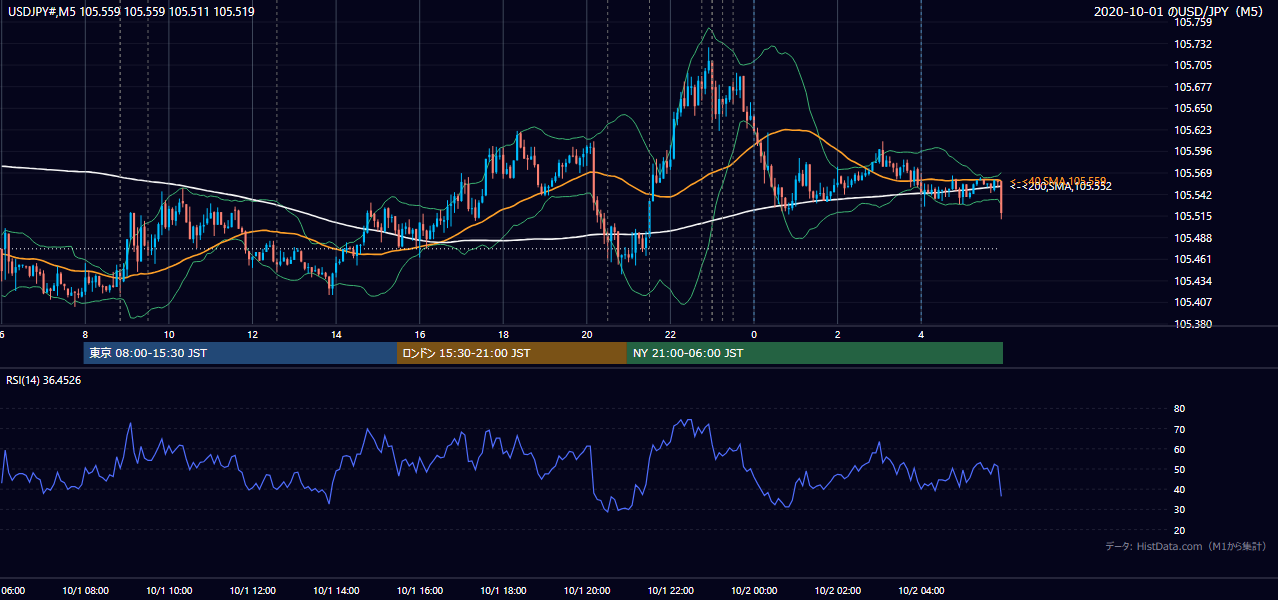Click the 105.380 price axis label

pos(1194,324)
